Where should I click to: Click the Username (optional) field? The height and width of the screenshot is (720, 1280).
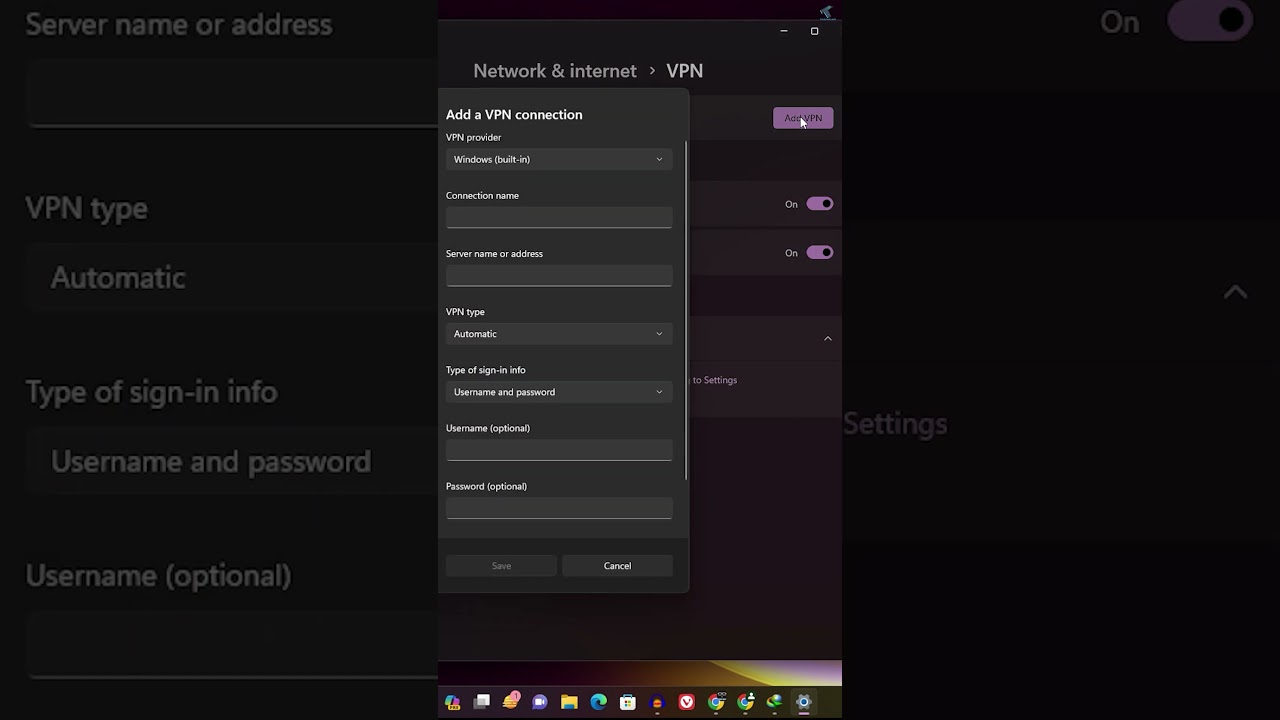559,450
